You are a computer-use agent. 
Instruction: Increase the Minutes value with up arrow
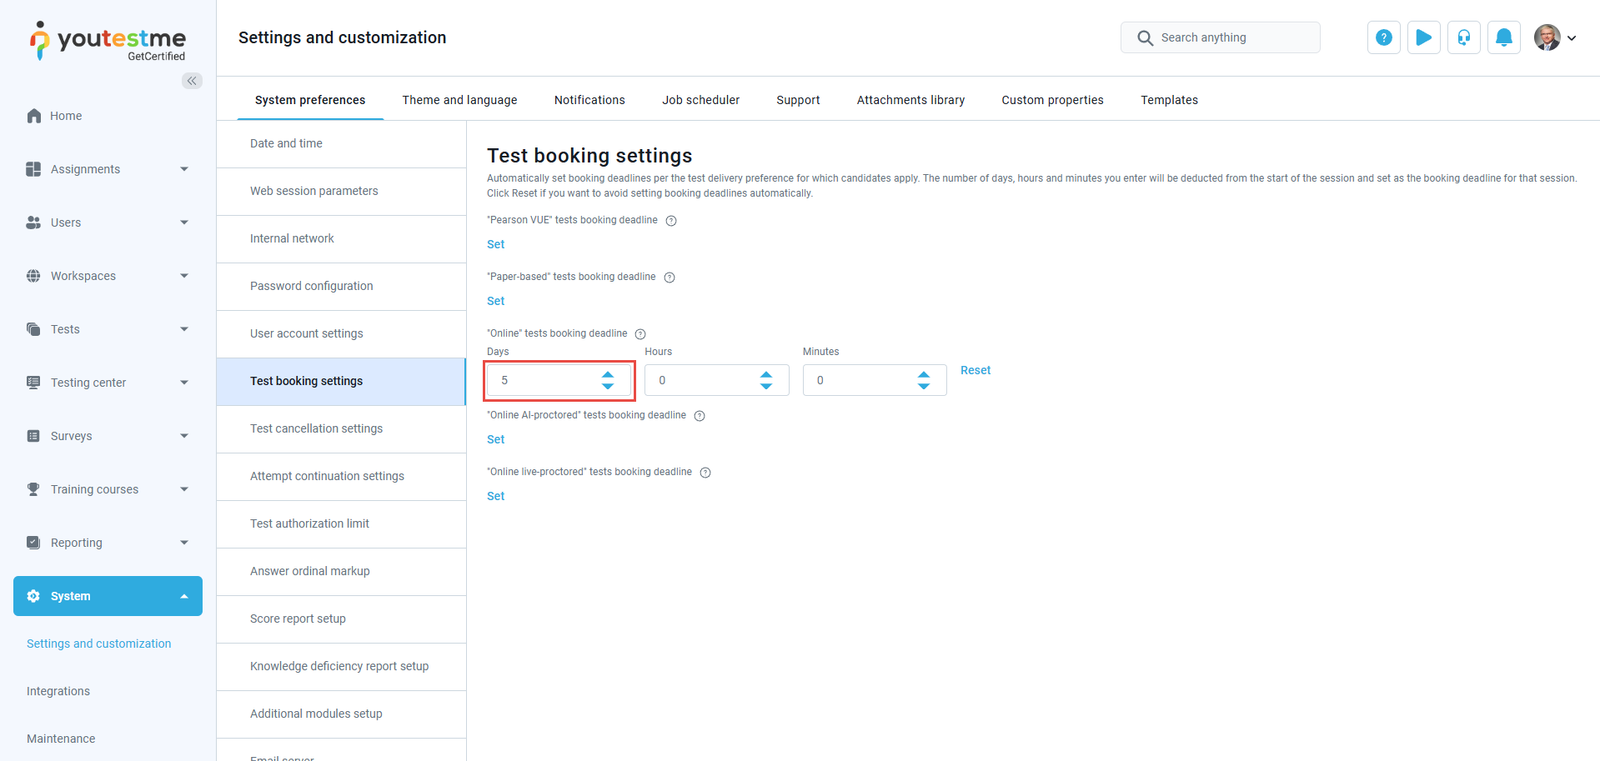click(923, 375)
